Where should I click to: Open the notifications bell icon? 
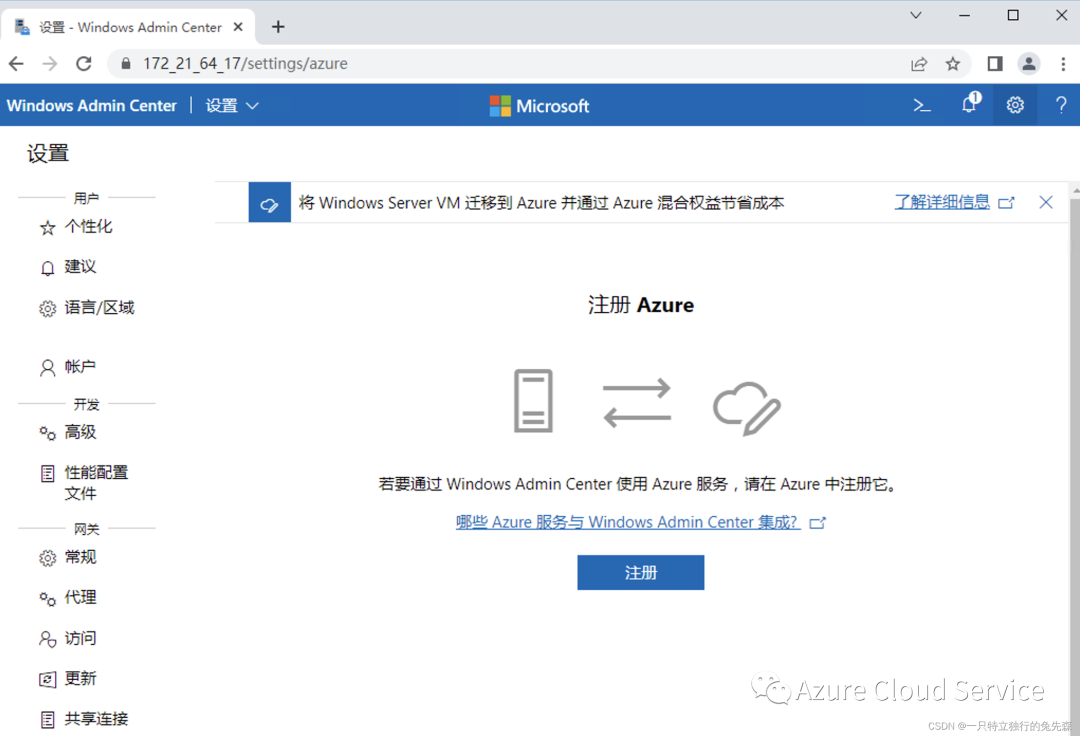[x=970, y=103]
